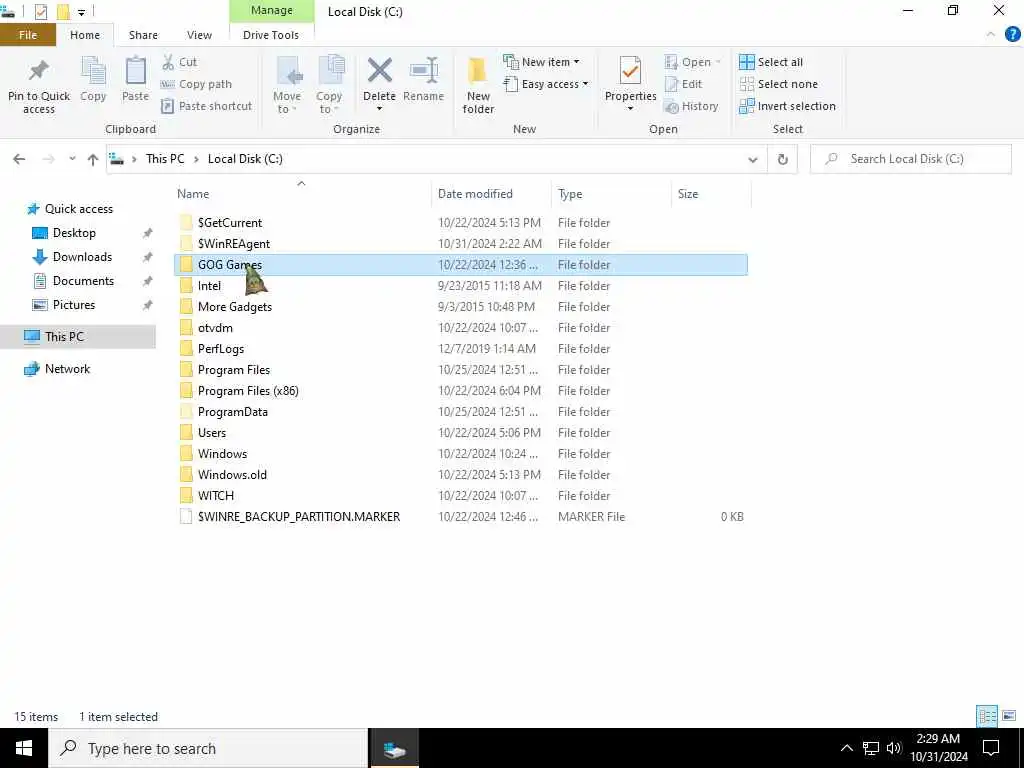Select the Intel folder
Image resolution: width=1024 pixels, height=768 pixels.
coord(209,286)
